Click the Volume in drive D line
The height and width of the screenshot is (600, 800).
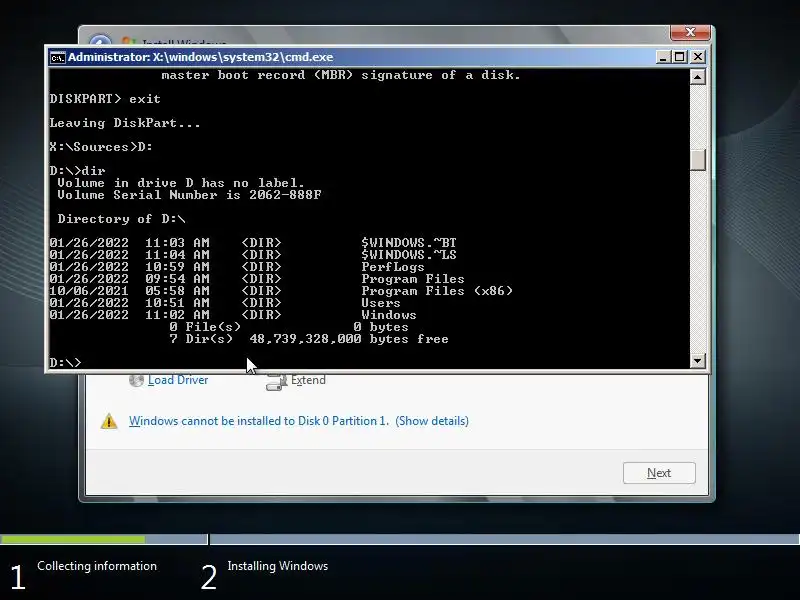[x=181, y=183]
